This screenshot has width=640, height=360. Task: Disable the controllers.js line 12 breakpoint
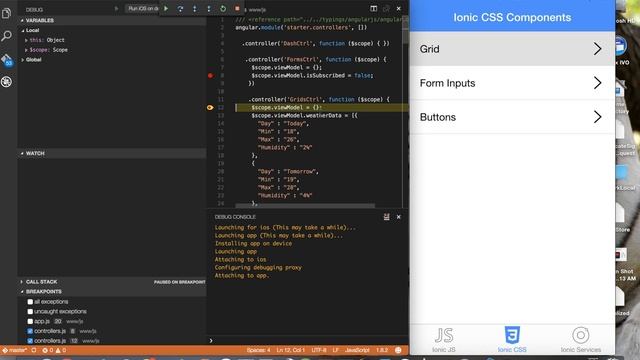(30, 341)
